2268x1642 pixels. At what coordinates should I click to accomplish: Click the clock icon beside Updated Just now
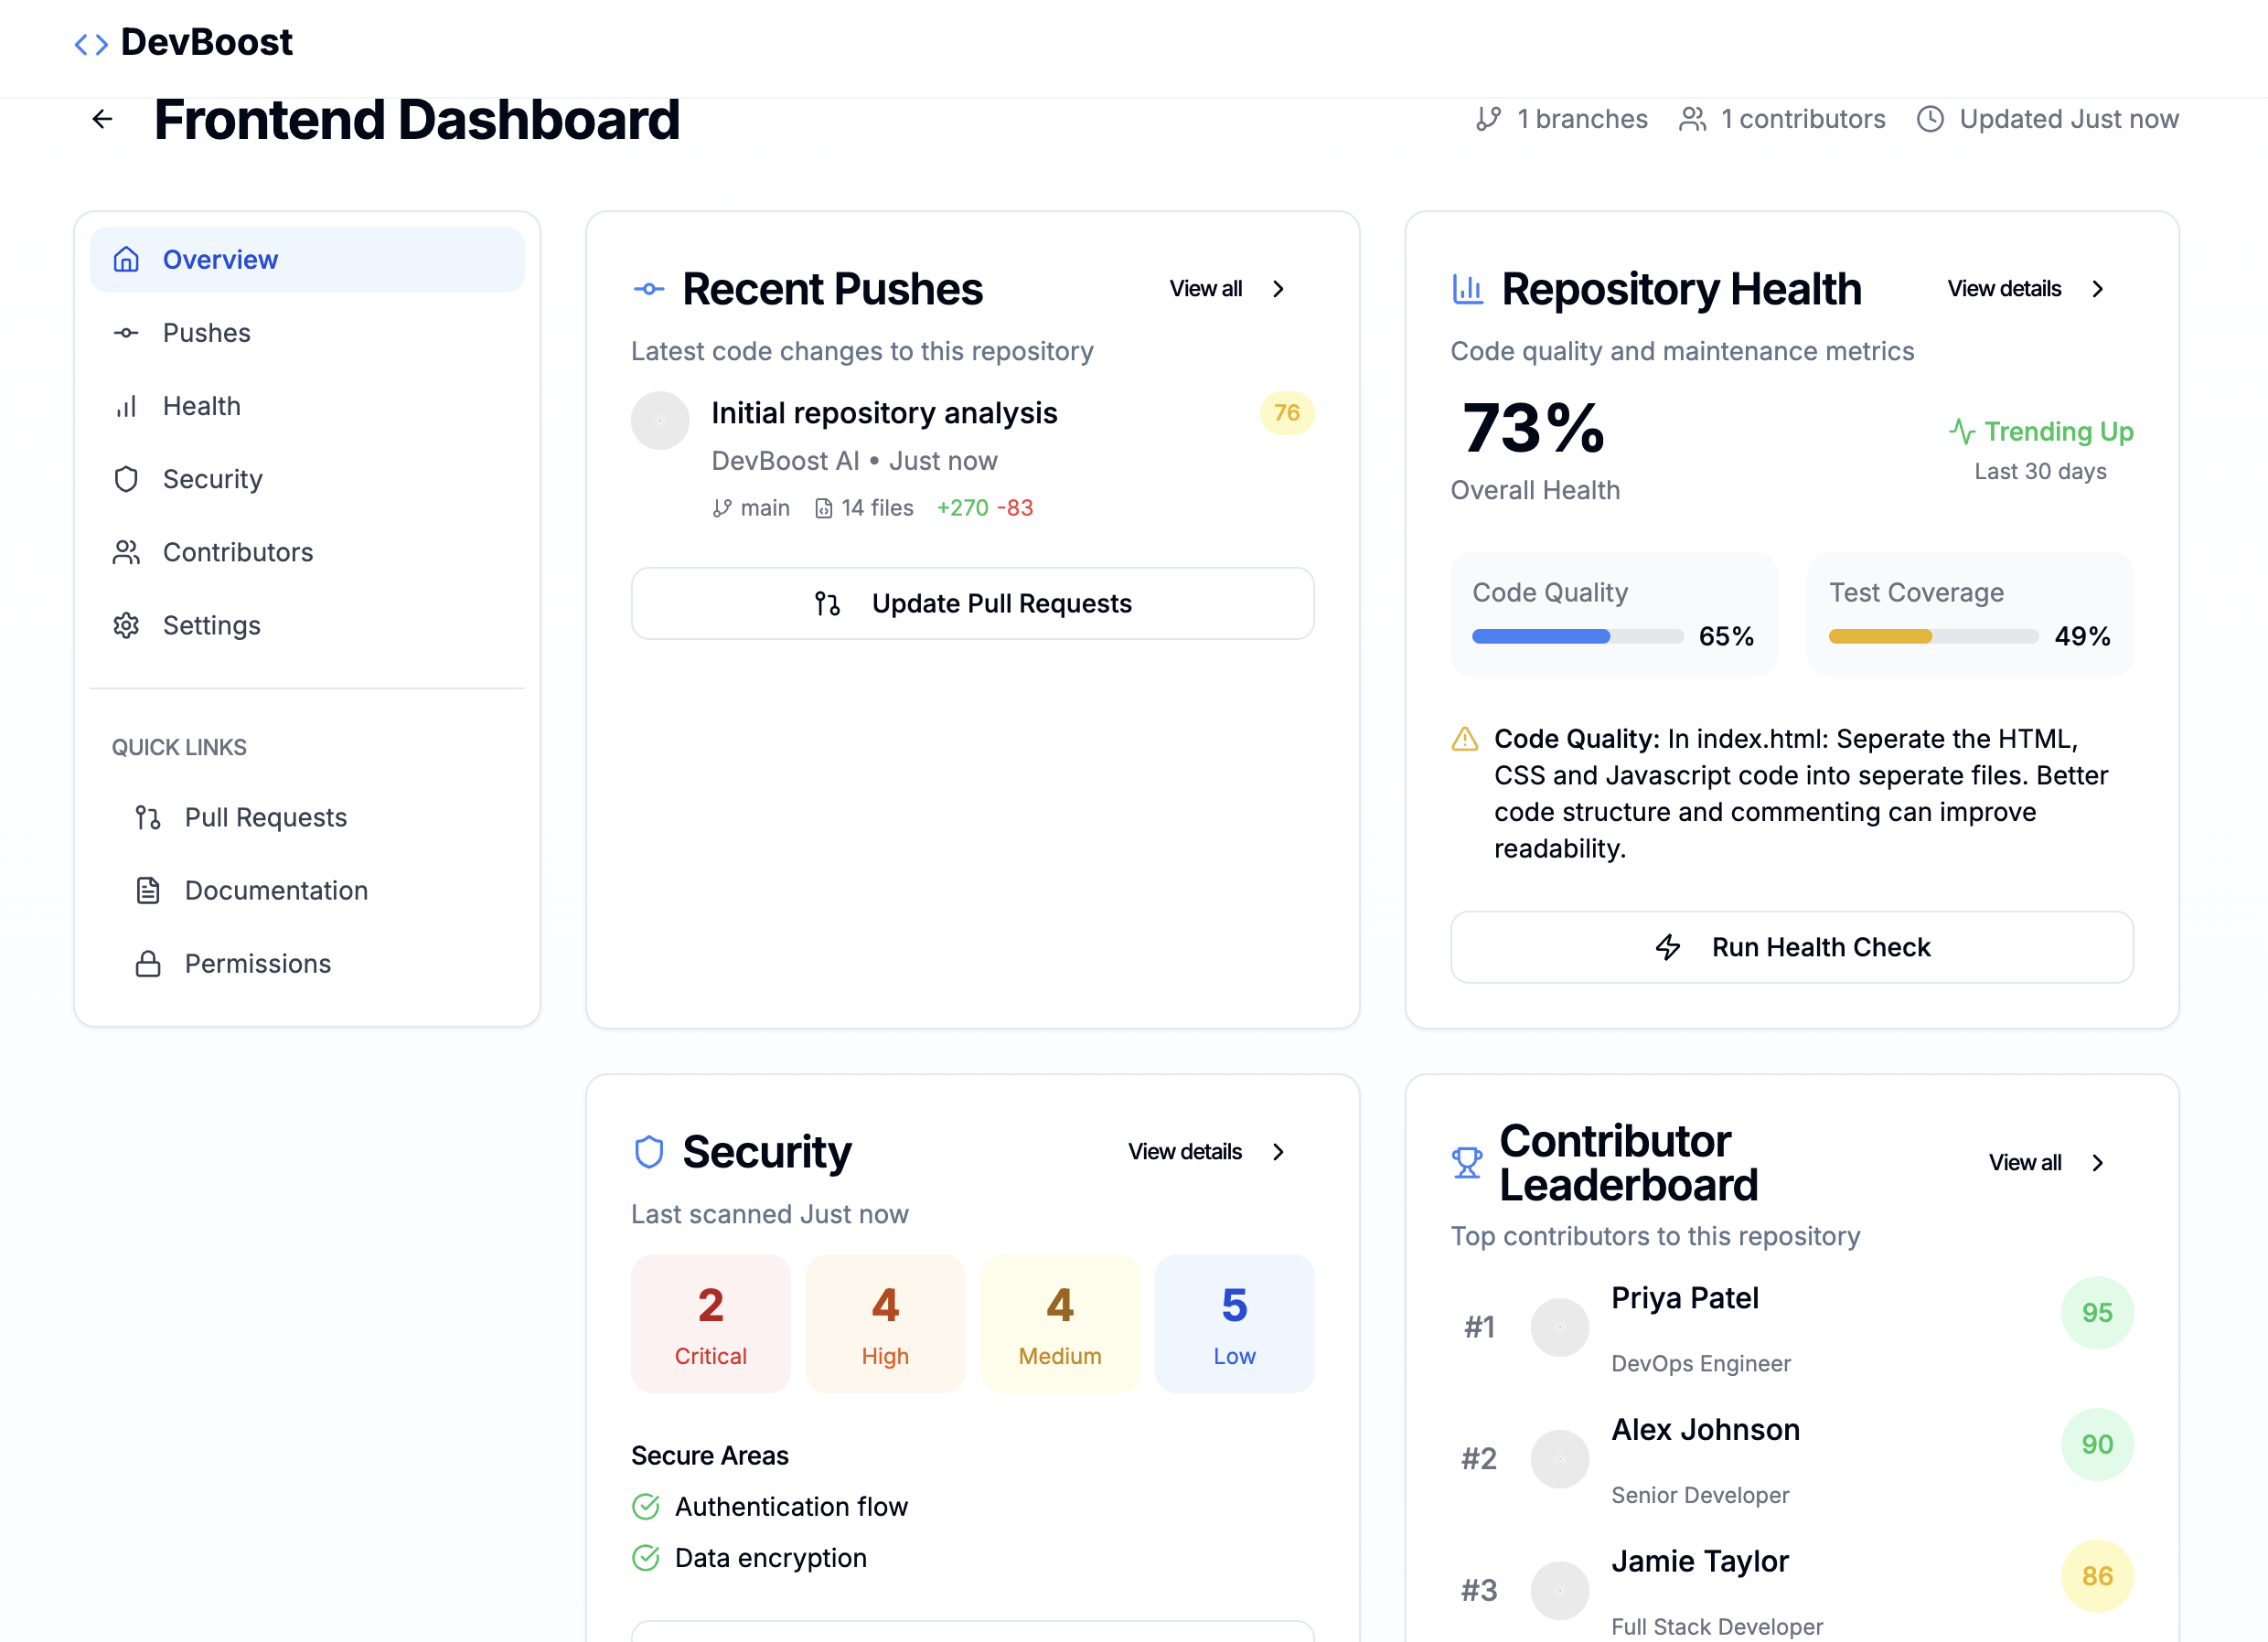click(x=1929, y=119)
